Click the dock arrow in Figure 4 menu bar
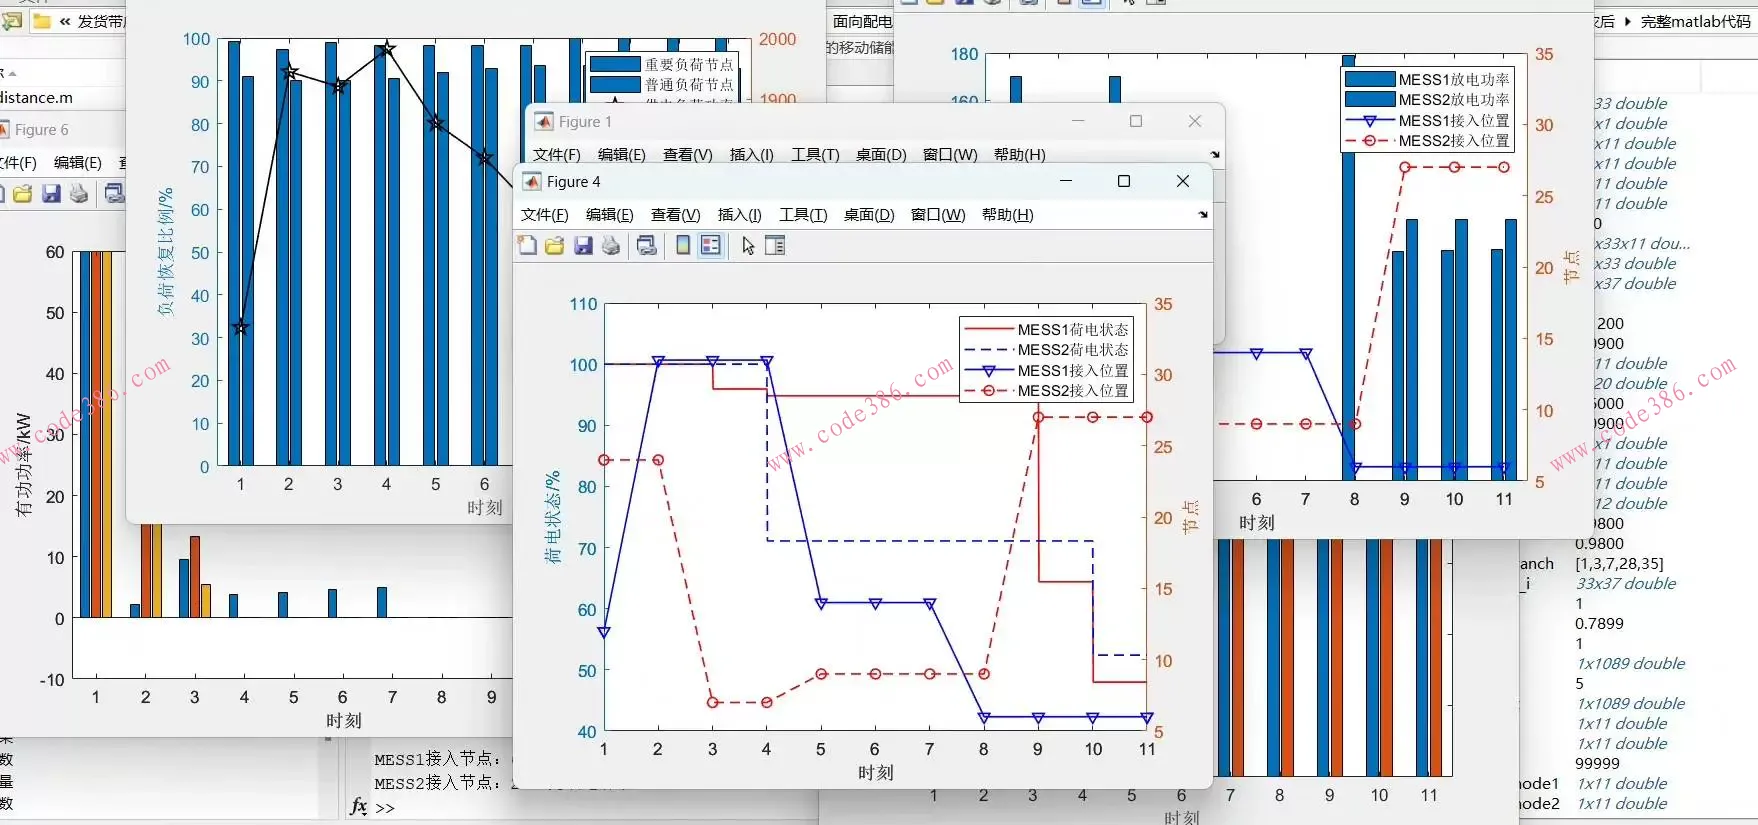Image resolution: width=1758 pixels, height=825 pixels. 1202,215
